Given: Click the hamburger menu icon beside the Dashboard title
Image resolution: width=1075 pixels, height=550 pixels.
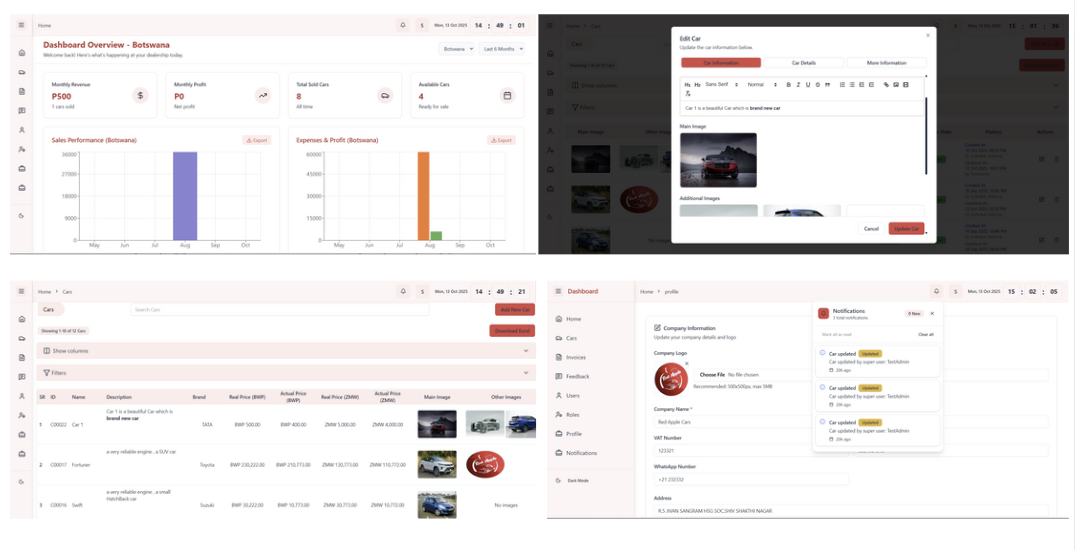Looking at the screenshot, I should click(x=558, y=291).
